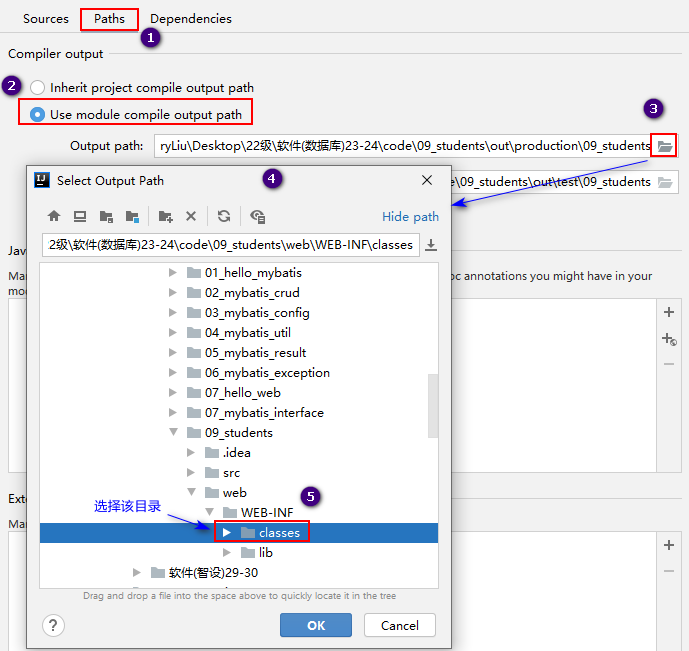Collapse the 09_students folder
This screenshot has width=689, height=651.
pyautogui.click(x=173, y=433)
